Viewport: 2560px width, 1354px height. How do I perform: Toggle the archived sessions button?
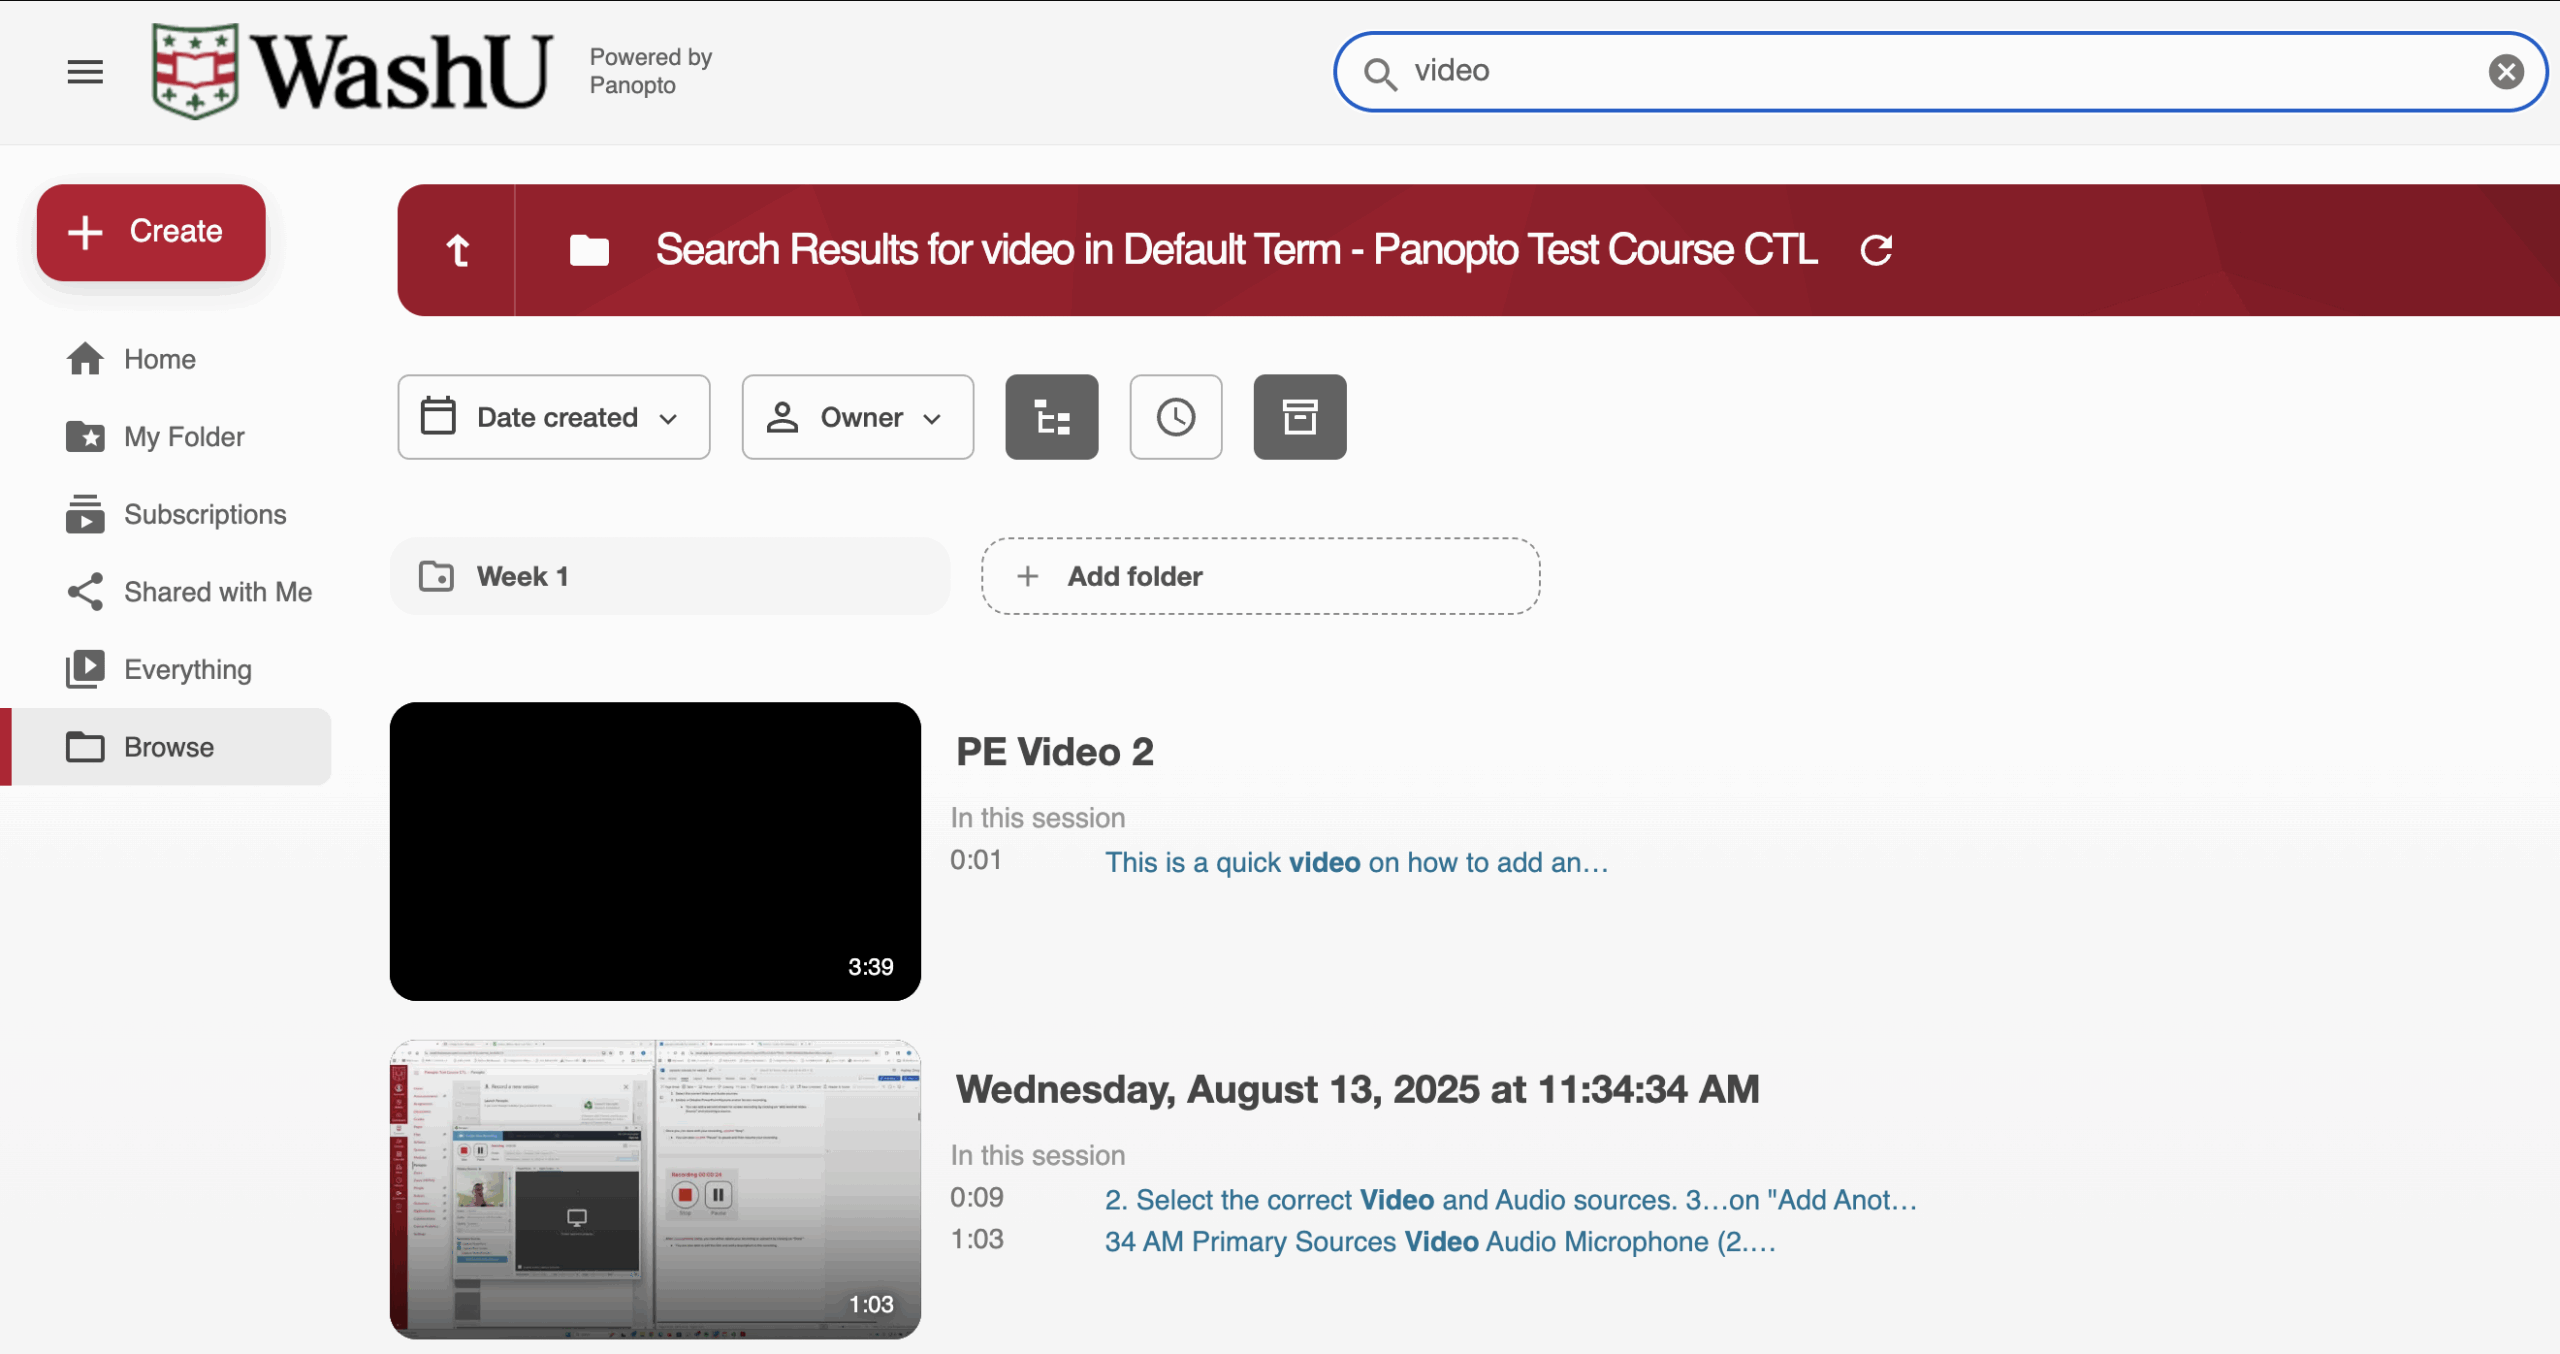[x=1299, y=417]
